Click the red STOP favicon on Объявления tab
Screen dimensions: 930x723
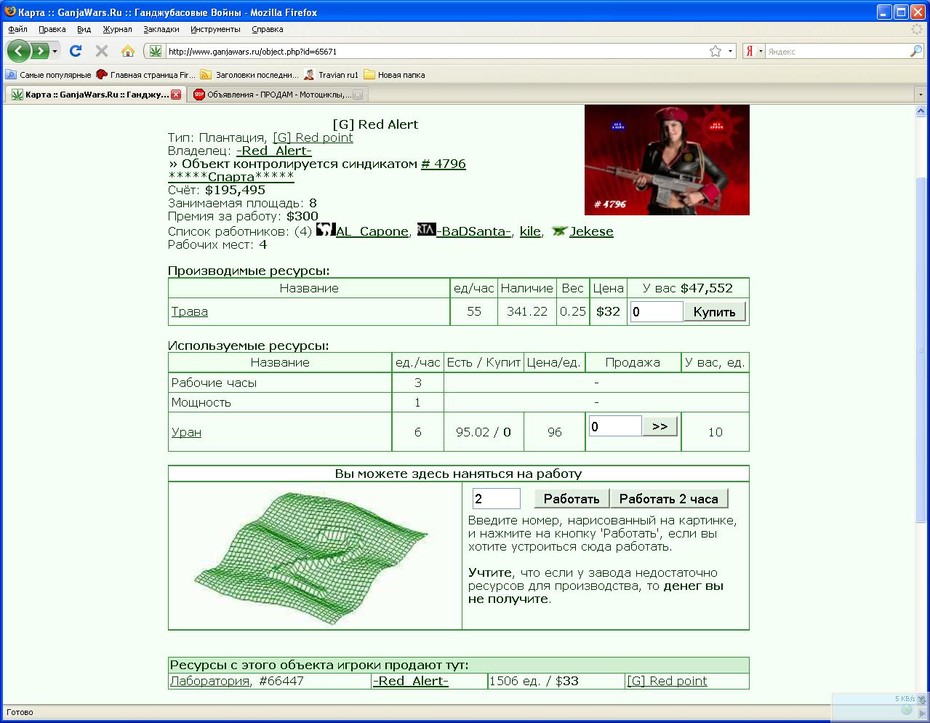[x=199, y=94]
